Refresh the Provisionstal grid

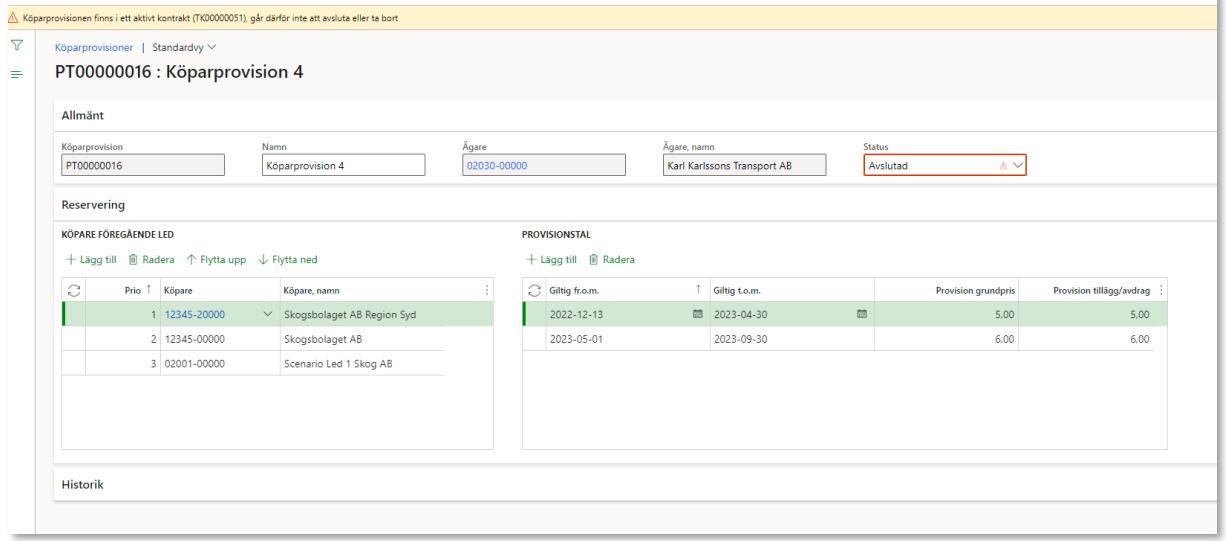click(x=534, y=290)
